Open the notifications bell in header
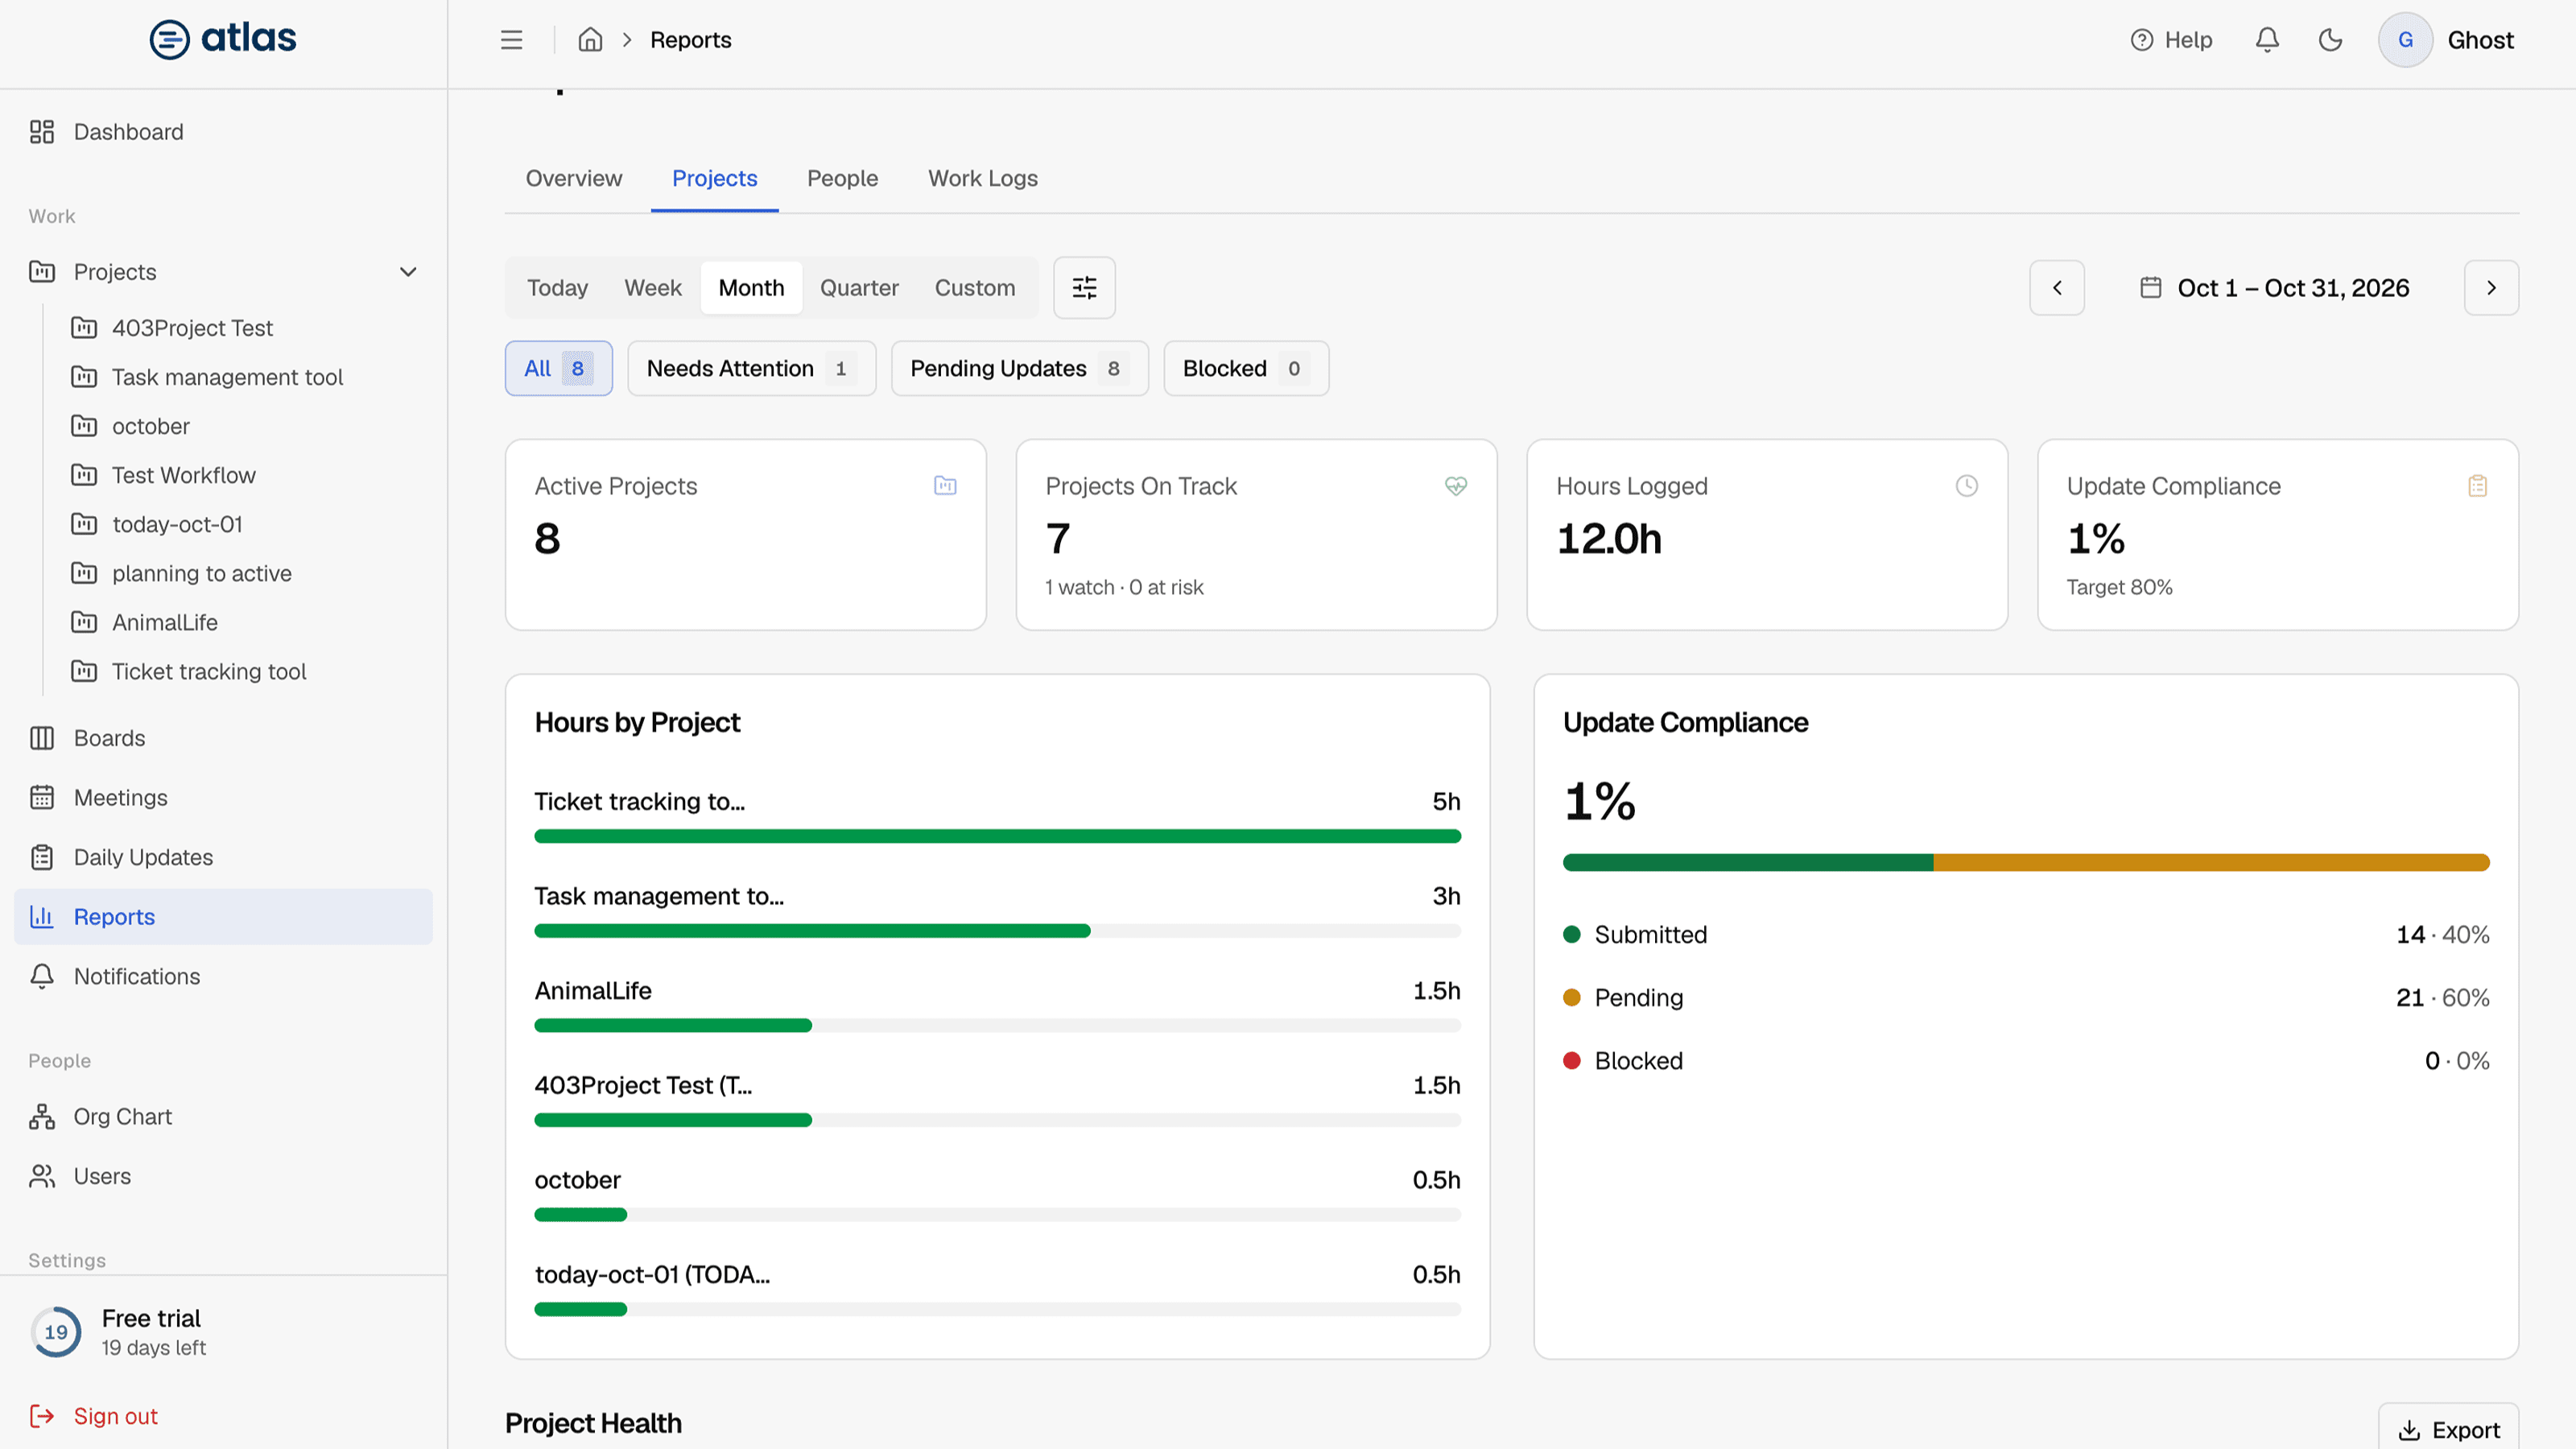The image size is (2576, 1449). [2267, 40]
